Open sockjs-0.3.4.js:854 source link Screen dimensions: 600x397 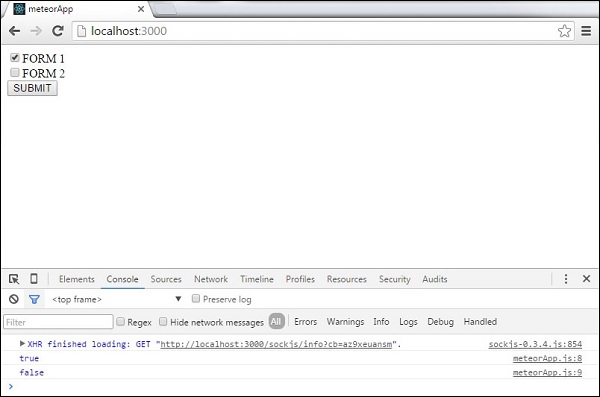(x=535, y=344)
